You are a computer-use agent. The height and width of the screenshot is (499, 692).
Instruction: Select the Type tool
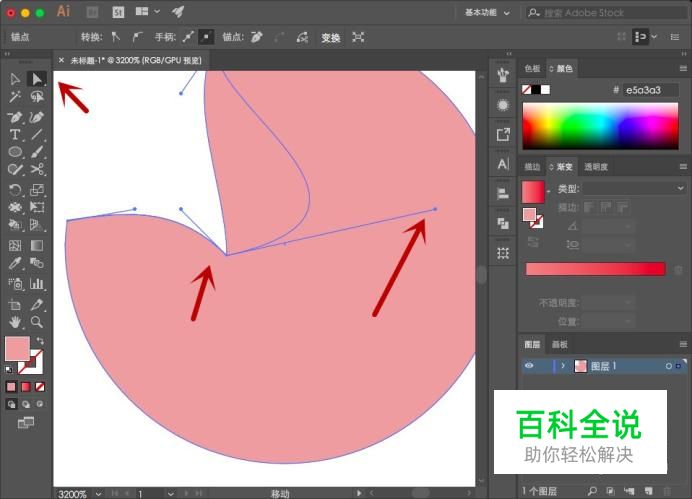coord(15,134)
